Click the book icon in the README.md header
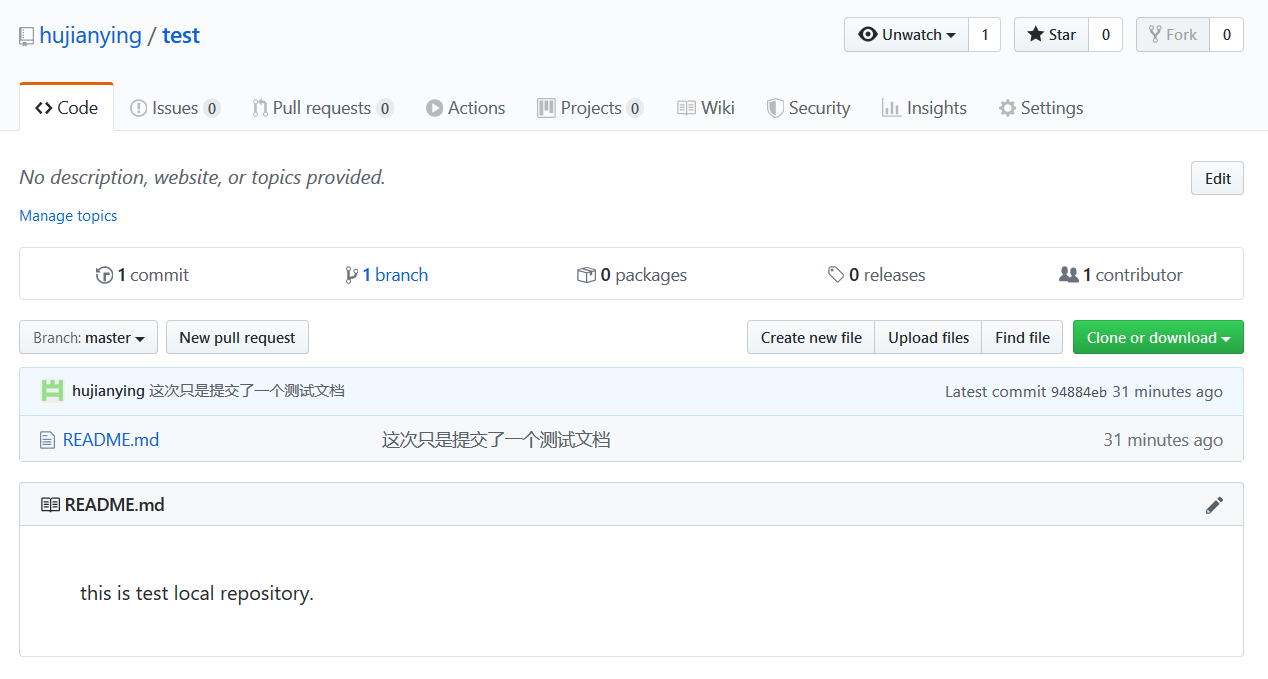Image resolution: width=1268 pixels, height=679 pixels. pyautogui.click(x=50, y=505)
